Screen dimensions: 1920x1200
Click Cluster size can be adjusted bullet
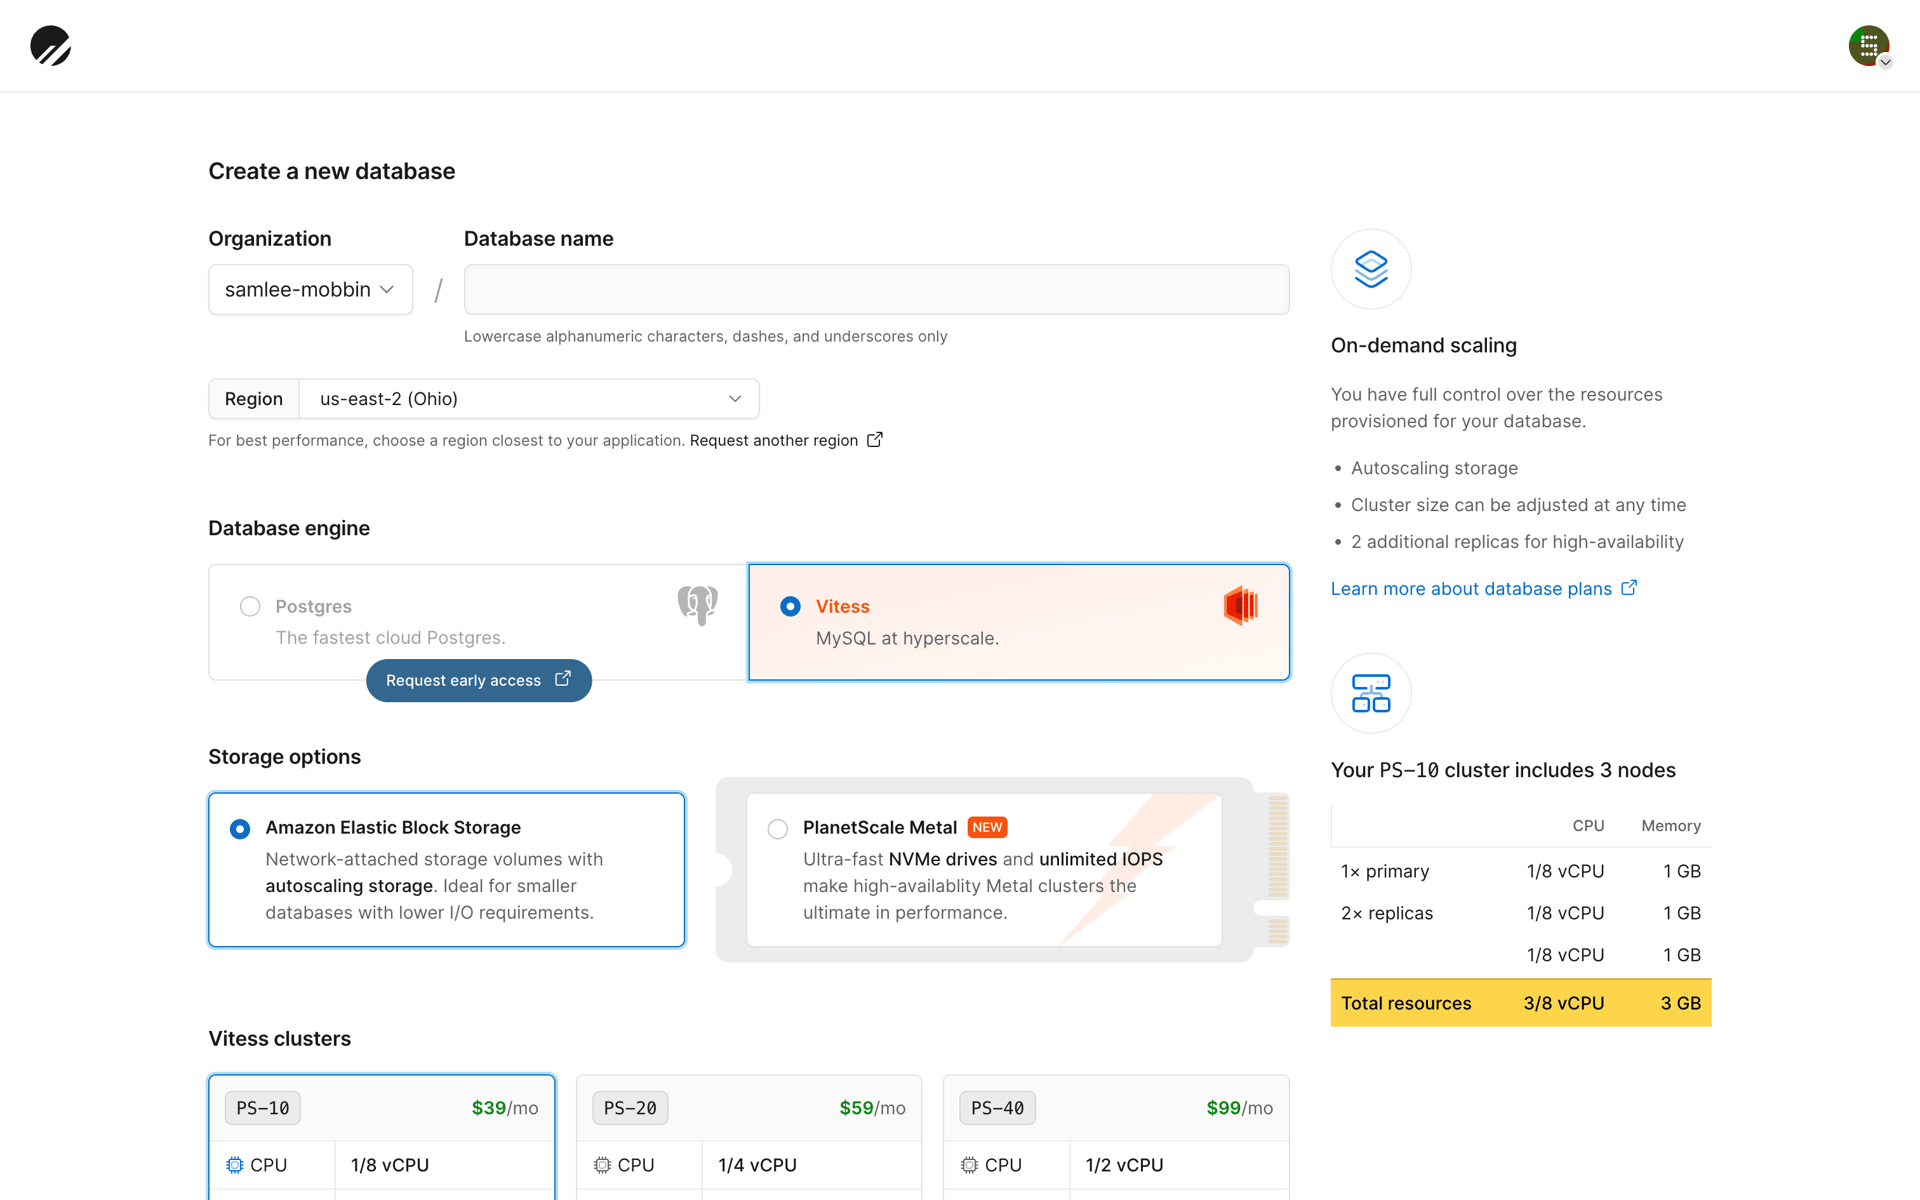pos(1518,505)
